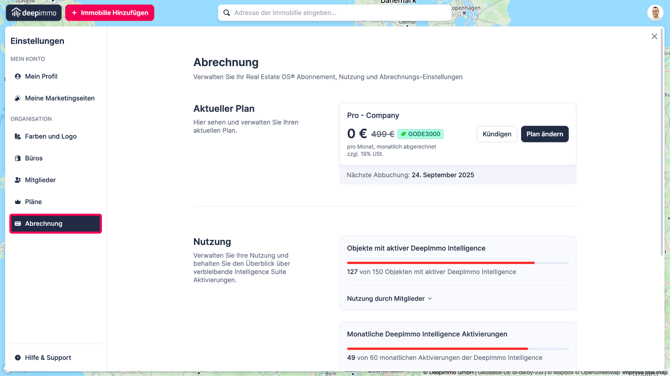Click the dialog vertical scrollbar
670x376 pixels.
tap(663, 141)
